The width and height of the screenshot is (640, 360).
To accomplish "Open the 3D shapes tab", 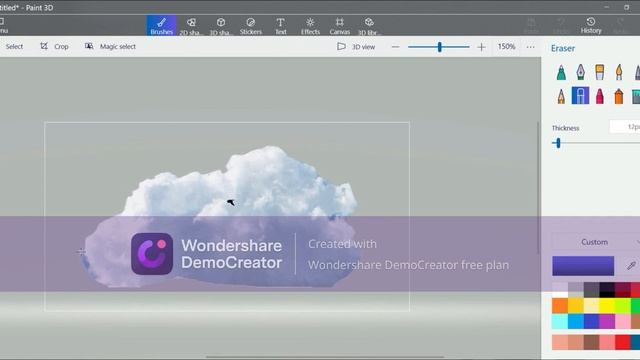I will click(x=221, y=25).
